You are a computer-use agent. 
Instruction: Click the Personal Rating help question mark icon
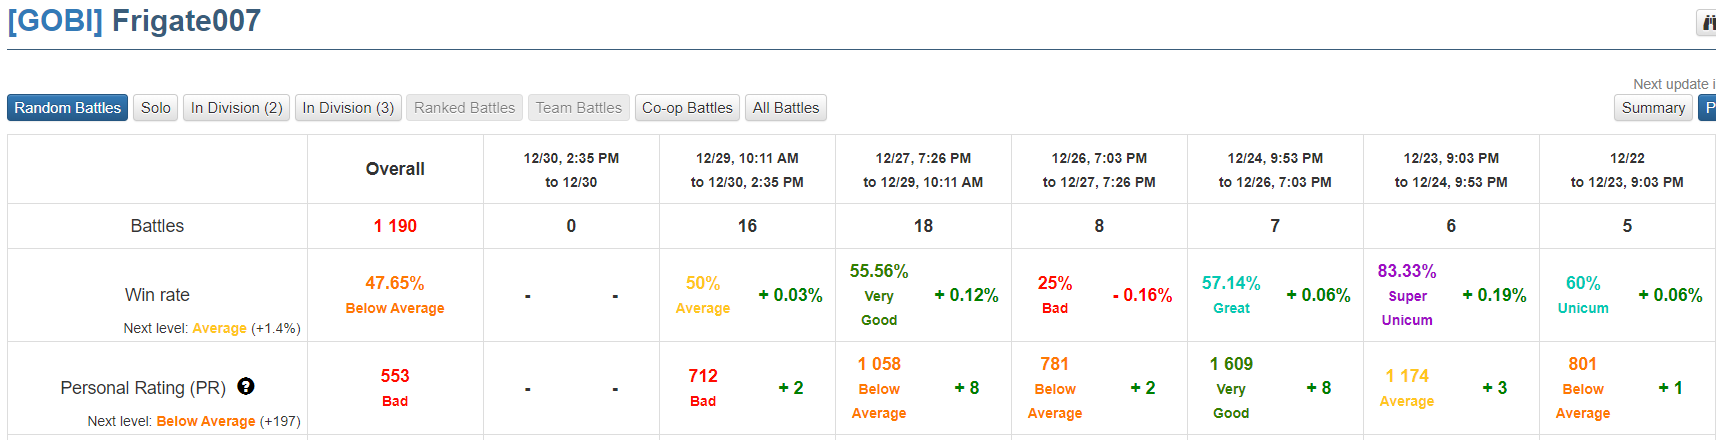click(x=246, y=387)
